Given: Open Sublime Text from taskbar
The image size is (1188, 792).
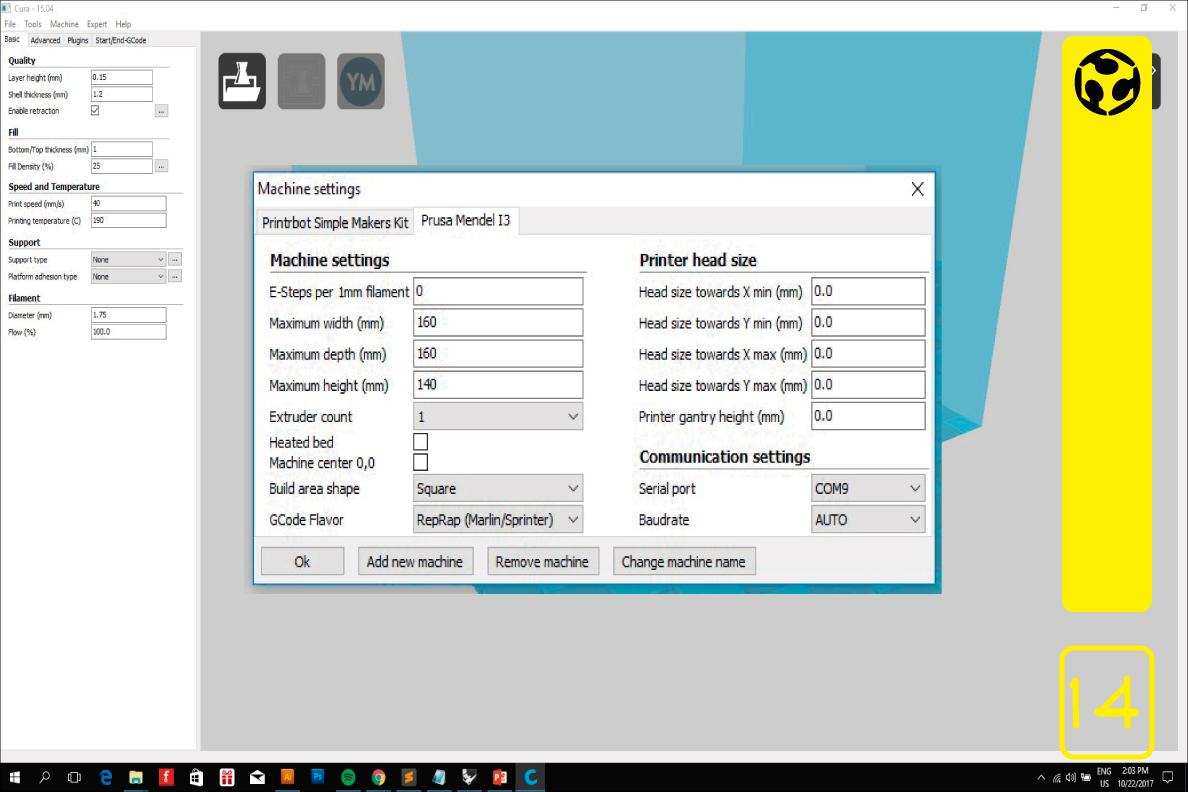Looking at the screenshot, I should tap(408, 777).
